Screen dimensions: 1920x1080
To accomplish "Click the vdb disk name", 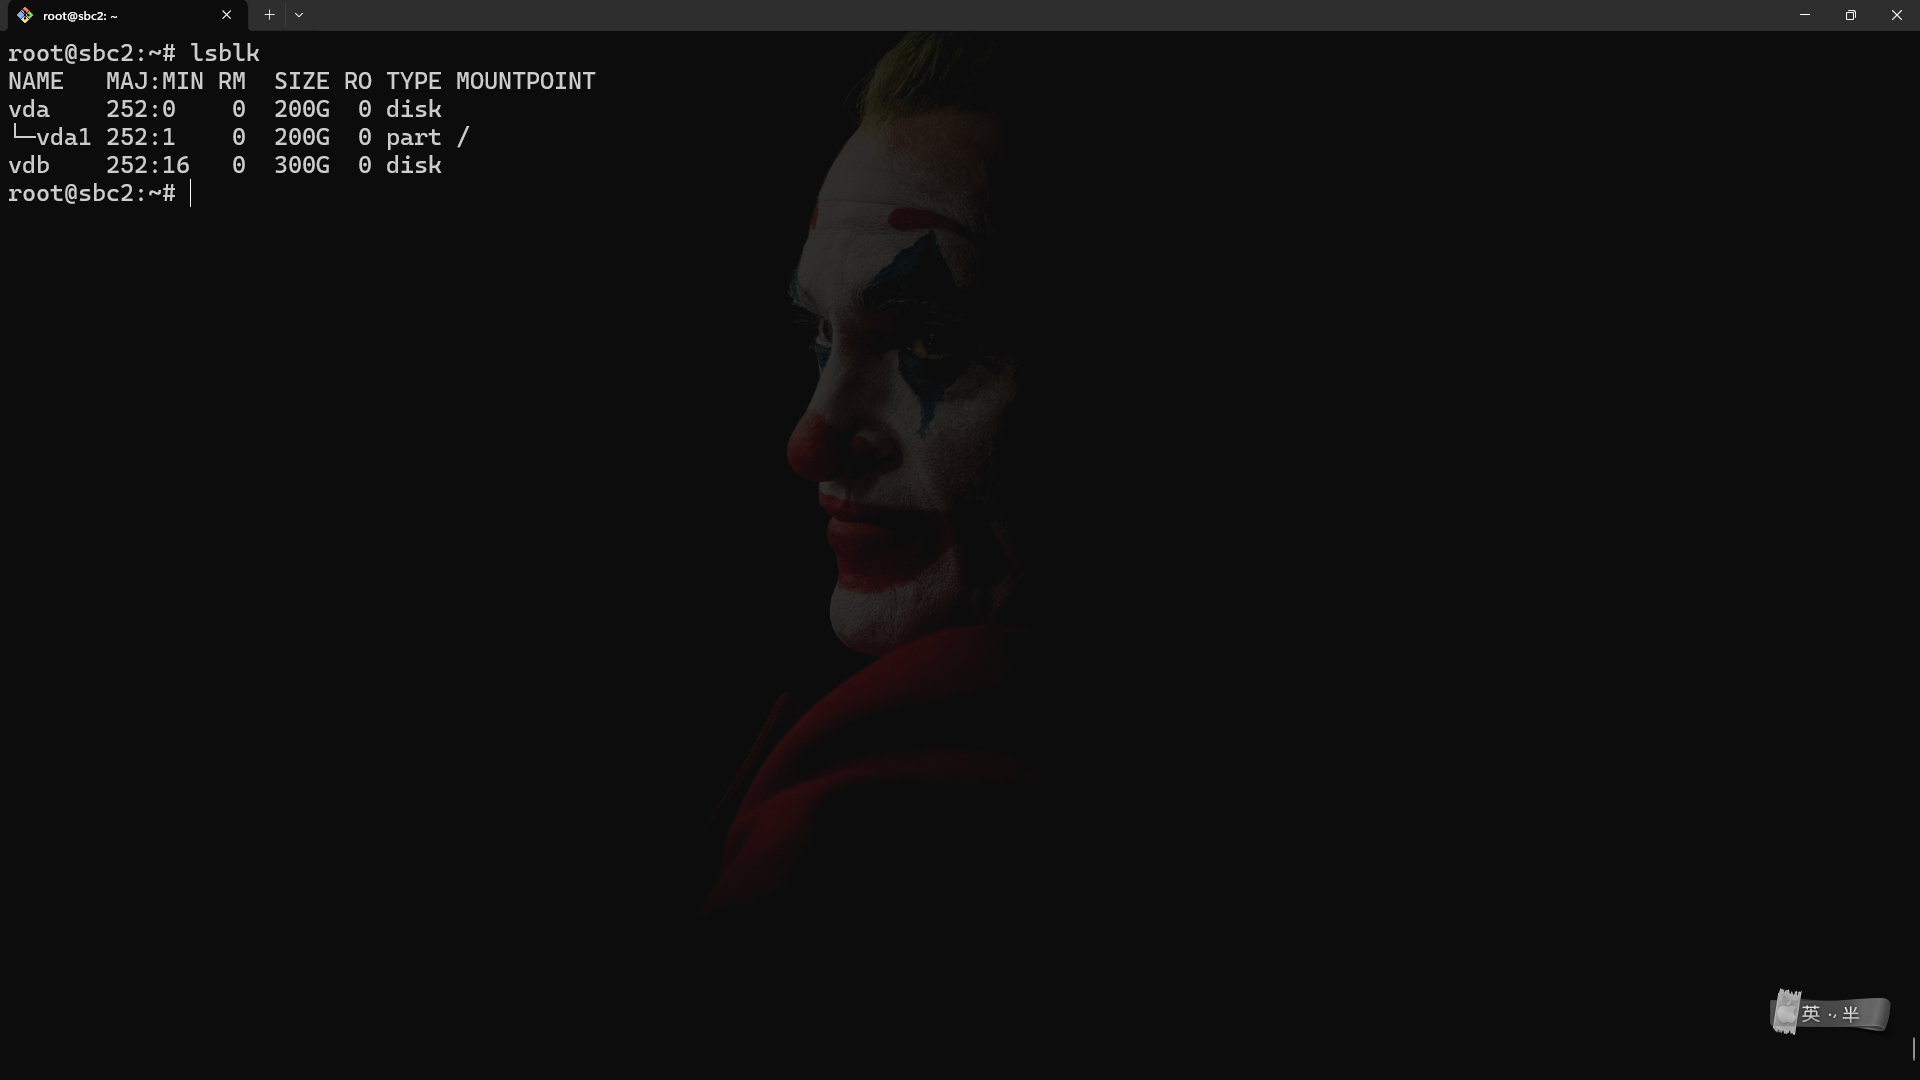I will tap(29, 165).
